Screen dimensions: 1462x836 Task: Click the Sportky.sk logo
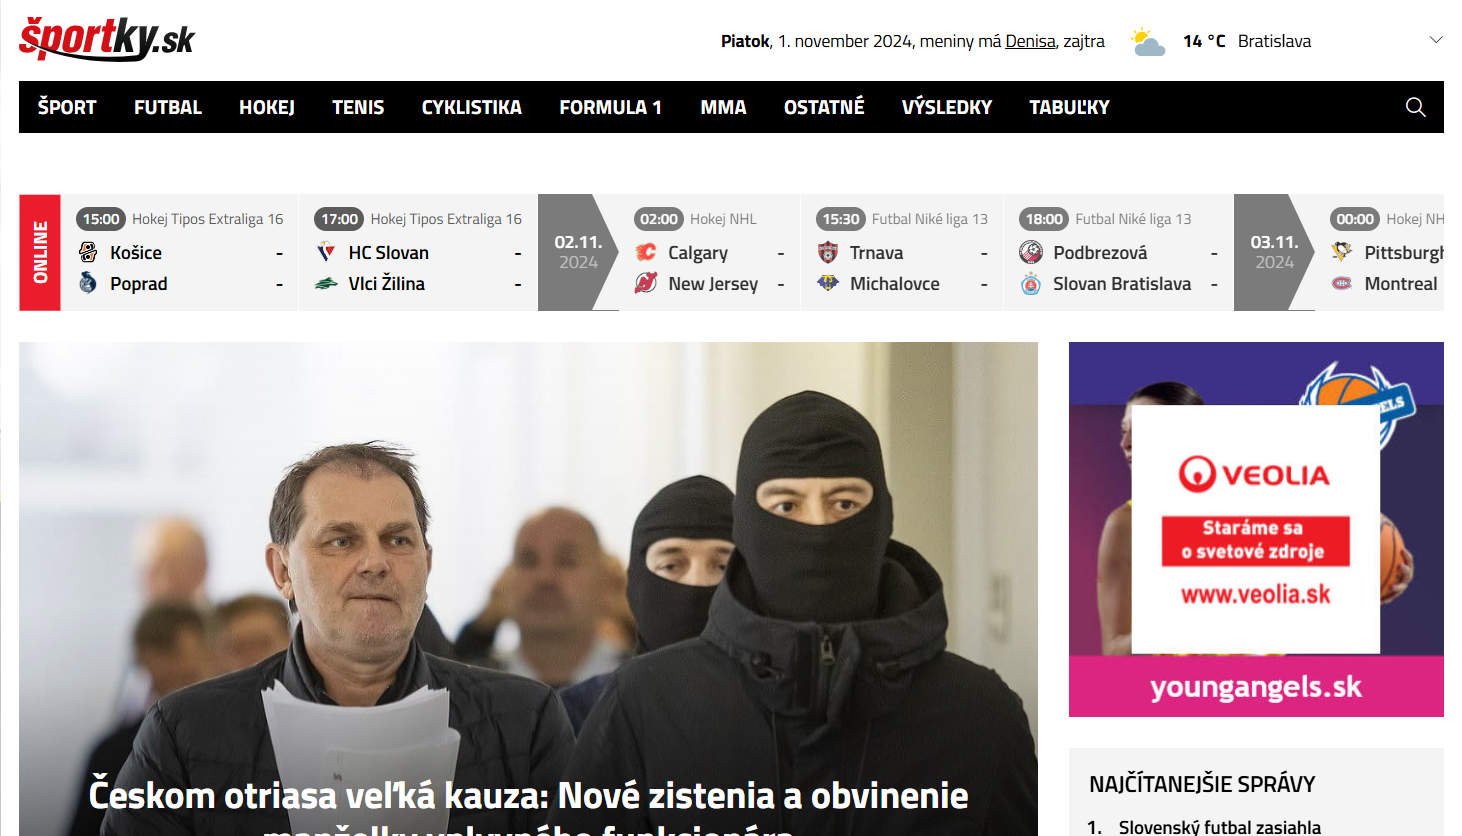tap(106, 39)
